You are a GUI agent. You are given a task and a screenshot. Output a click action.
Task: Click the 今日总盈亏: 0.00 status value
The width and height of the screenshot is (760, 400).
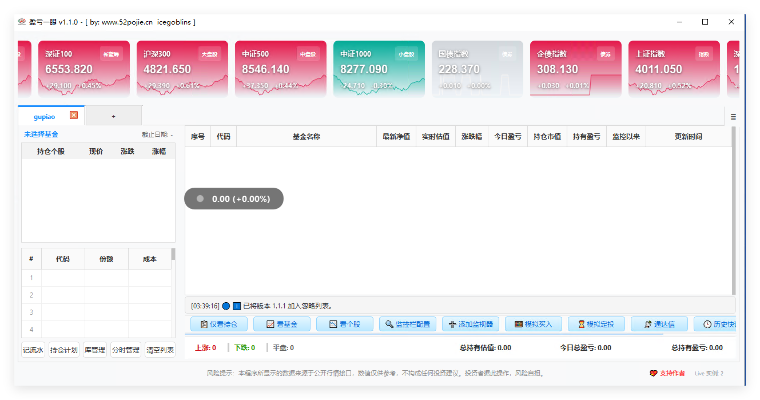[586, 348]
